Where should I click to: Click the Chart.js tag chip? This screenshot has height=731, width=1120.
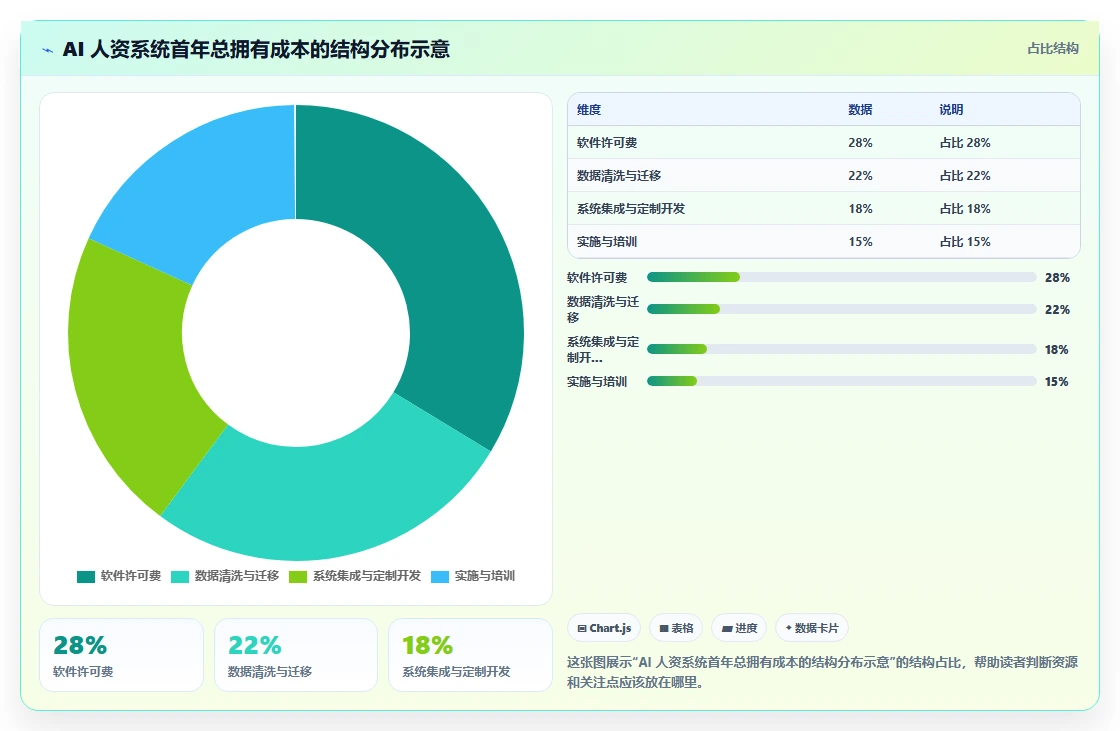pos(604,628)
